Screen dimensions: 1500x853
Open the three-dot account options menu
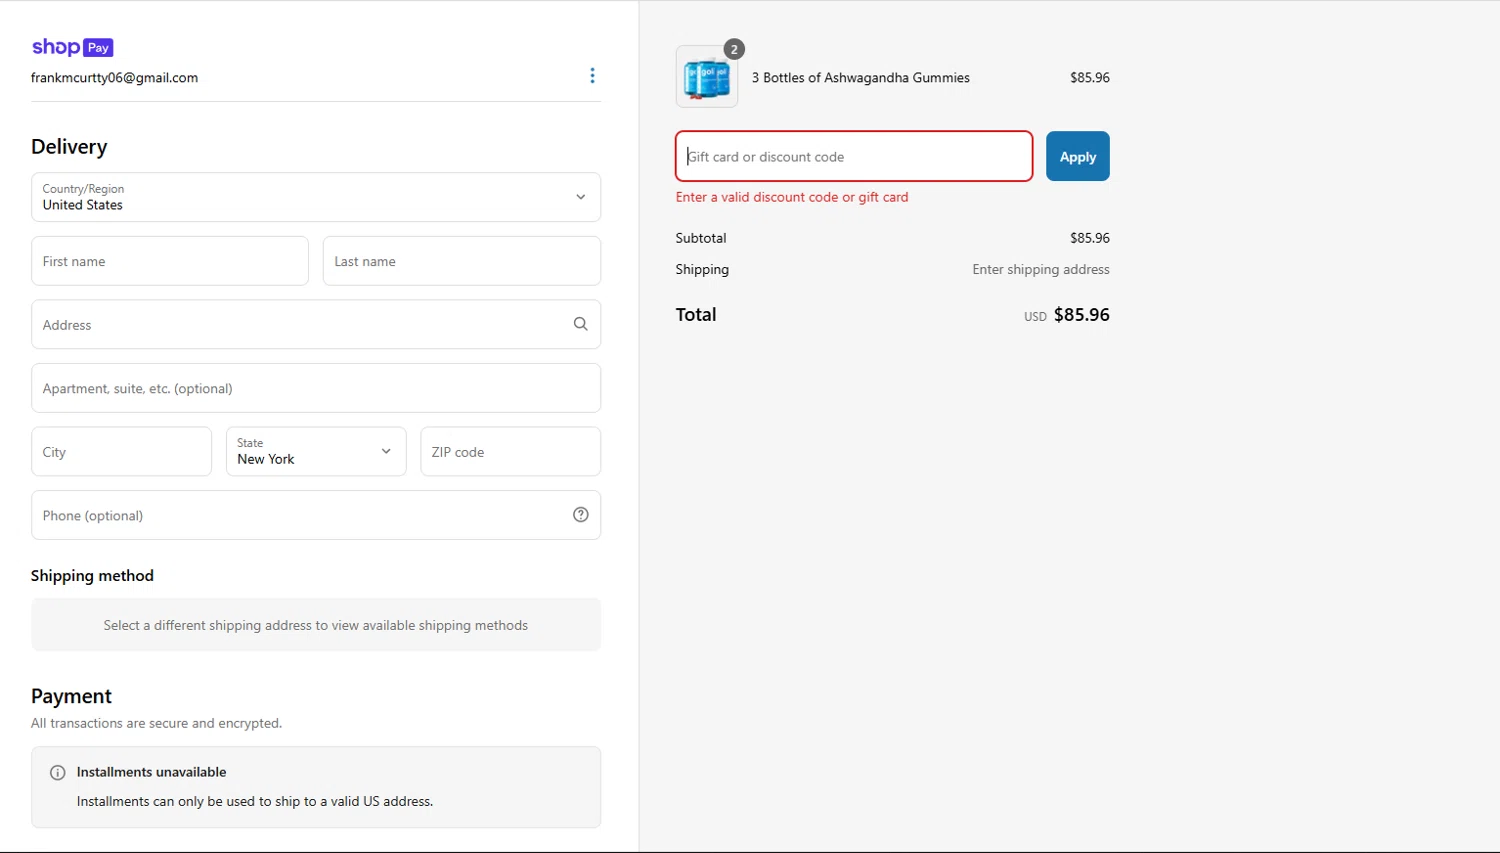(592, 76)
